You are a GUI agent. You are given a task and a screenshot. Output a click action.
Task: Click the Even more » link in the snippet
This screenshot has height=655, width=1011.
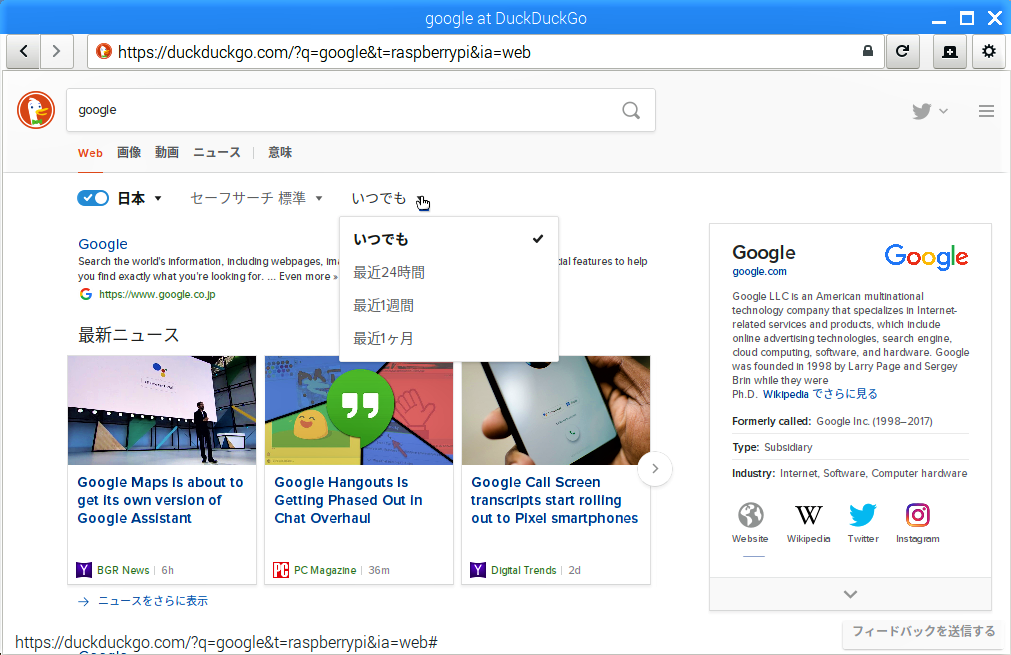(x=308, y=277)
